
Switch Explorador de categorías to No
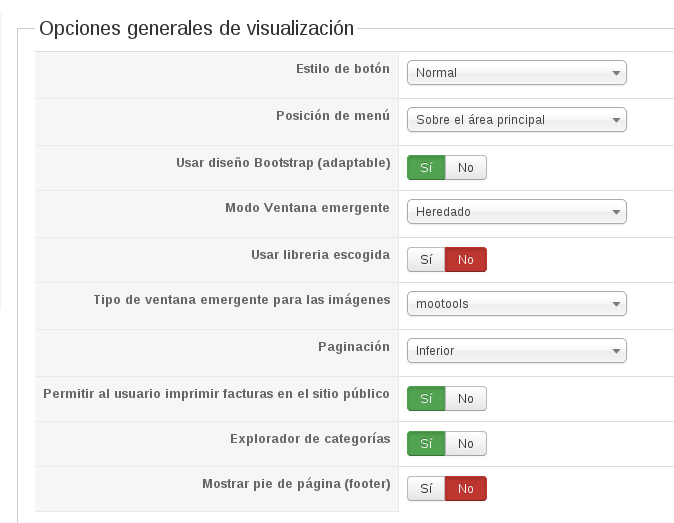coord(466,443)
